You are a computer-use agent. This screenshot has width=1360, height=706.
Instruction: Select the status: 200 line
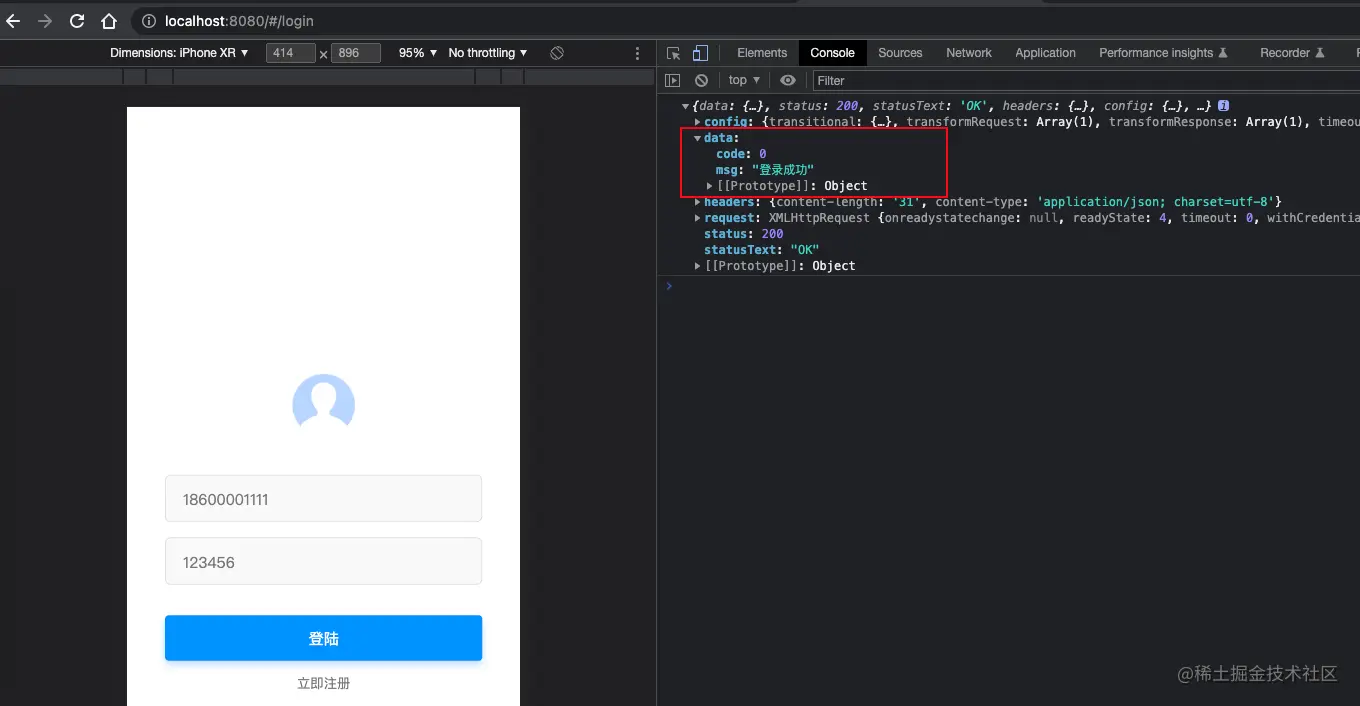pyautogui.click(x=744, y=234)
